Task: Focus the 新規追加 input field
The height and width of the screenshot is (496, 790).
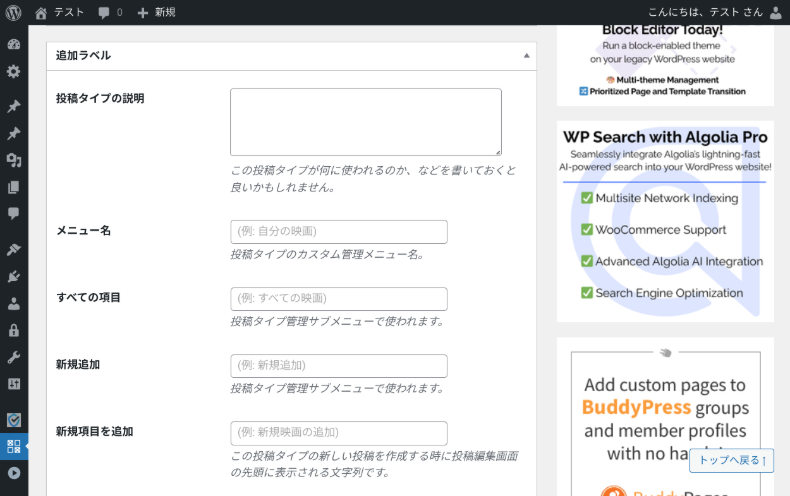Action: tap(339, 366)
